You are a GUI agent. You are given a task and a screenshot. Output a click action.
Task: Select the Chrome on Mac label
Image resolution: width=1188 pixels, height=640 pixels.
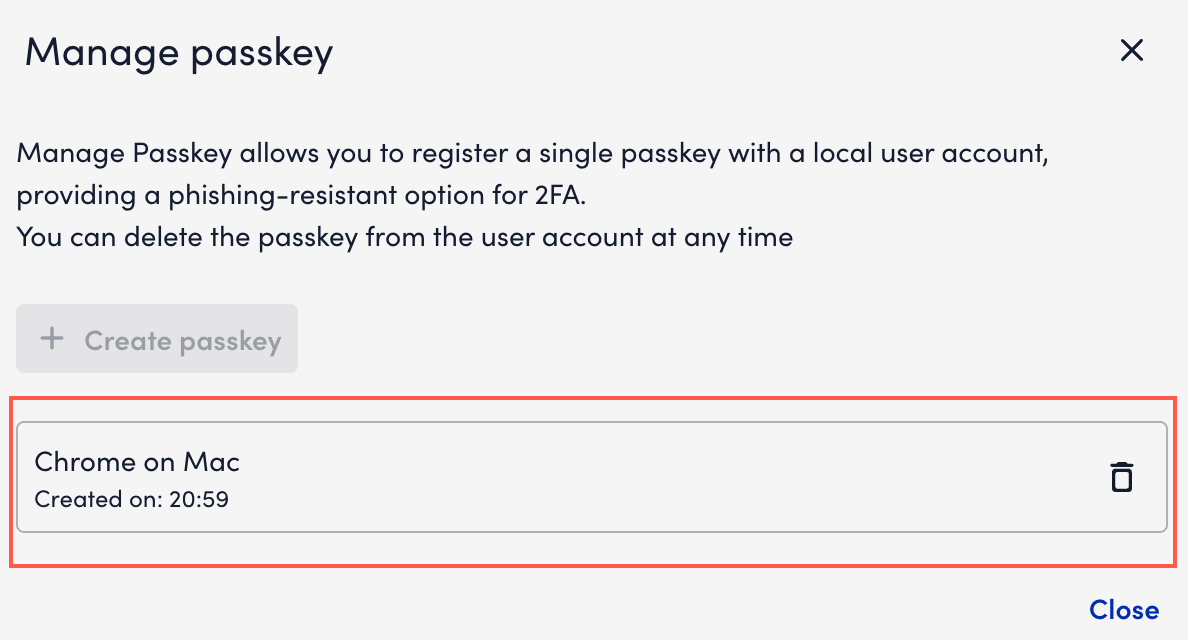pos(137,461)
